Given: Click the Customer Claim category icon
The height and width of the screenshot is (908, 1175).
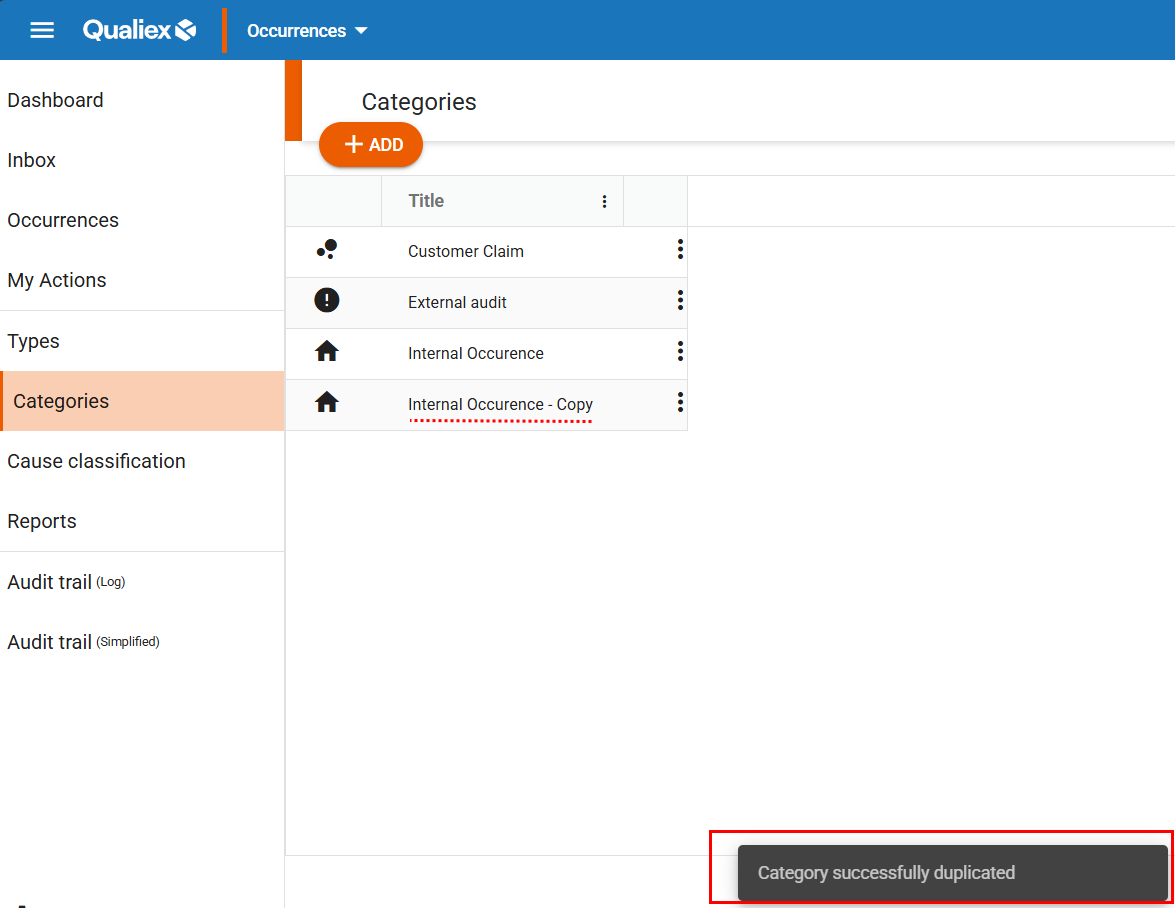Looking at the screenshot, I should [x=327, y=251].
